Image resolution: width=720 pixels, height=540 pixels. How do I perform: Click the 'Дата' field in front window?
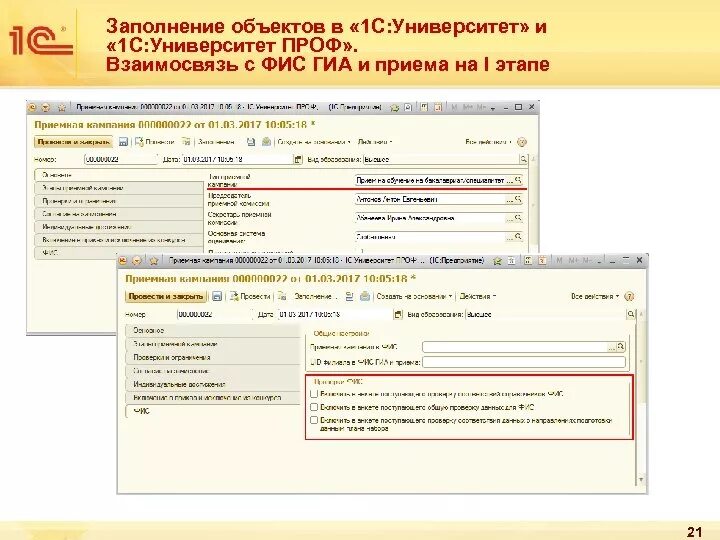click(335, 315)
